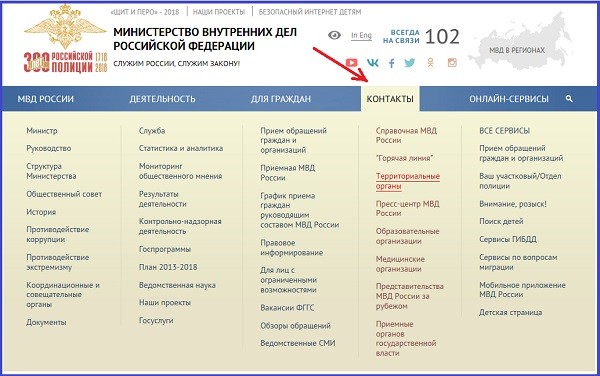Screen dimensions: 600x376
Task: Open График приема граждан link
Action: [x=300, y=210]
